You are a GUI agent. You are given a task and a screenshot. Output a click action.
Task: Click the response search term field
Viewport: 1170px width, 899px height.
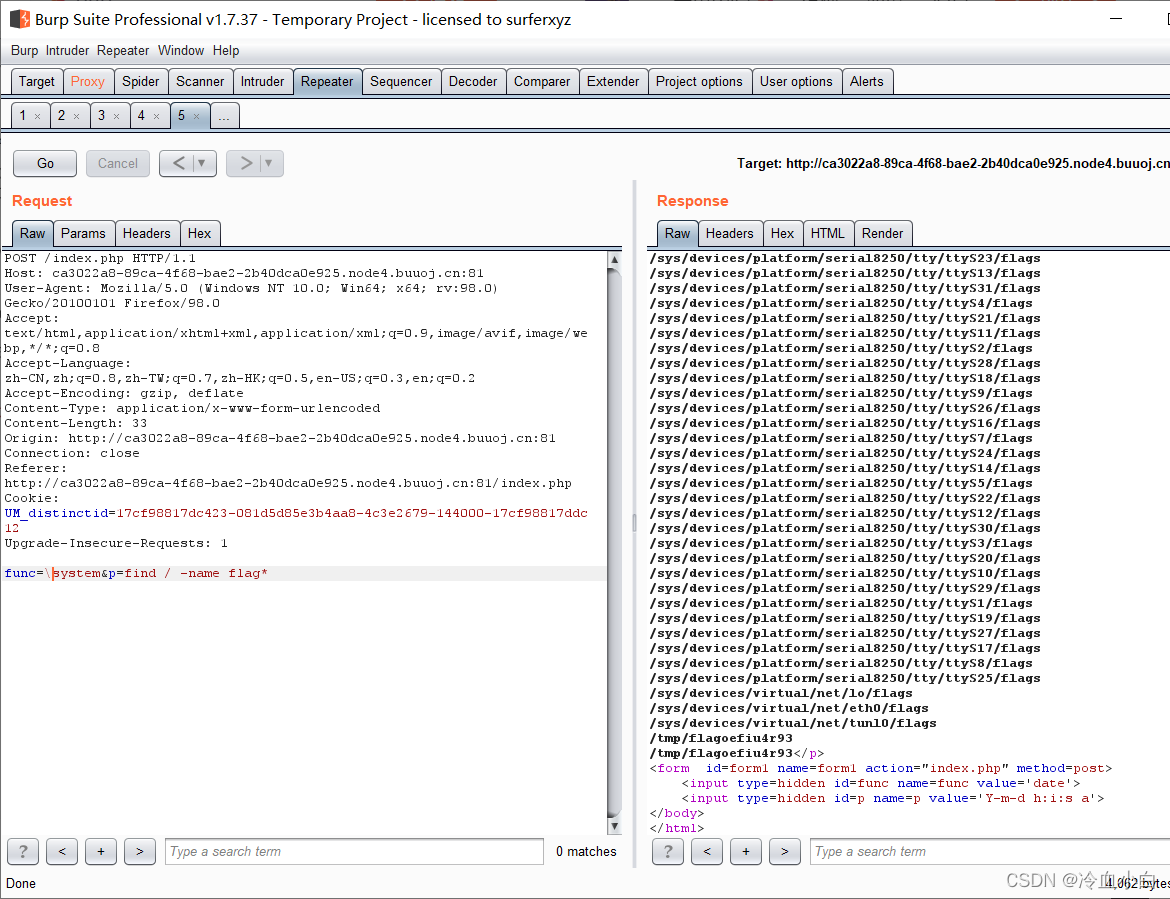tap(989, 851)
